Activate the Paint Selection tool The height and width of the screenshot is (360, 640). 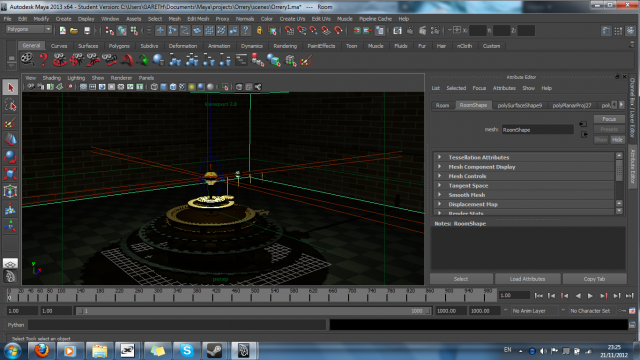click(x=10, y=122)
